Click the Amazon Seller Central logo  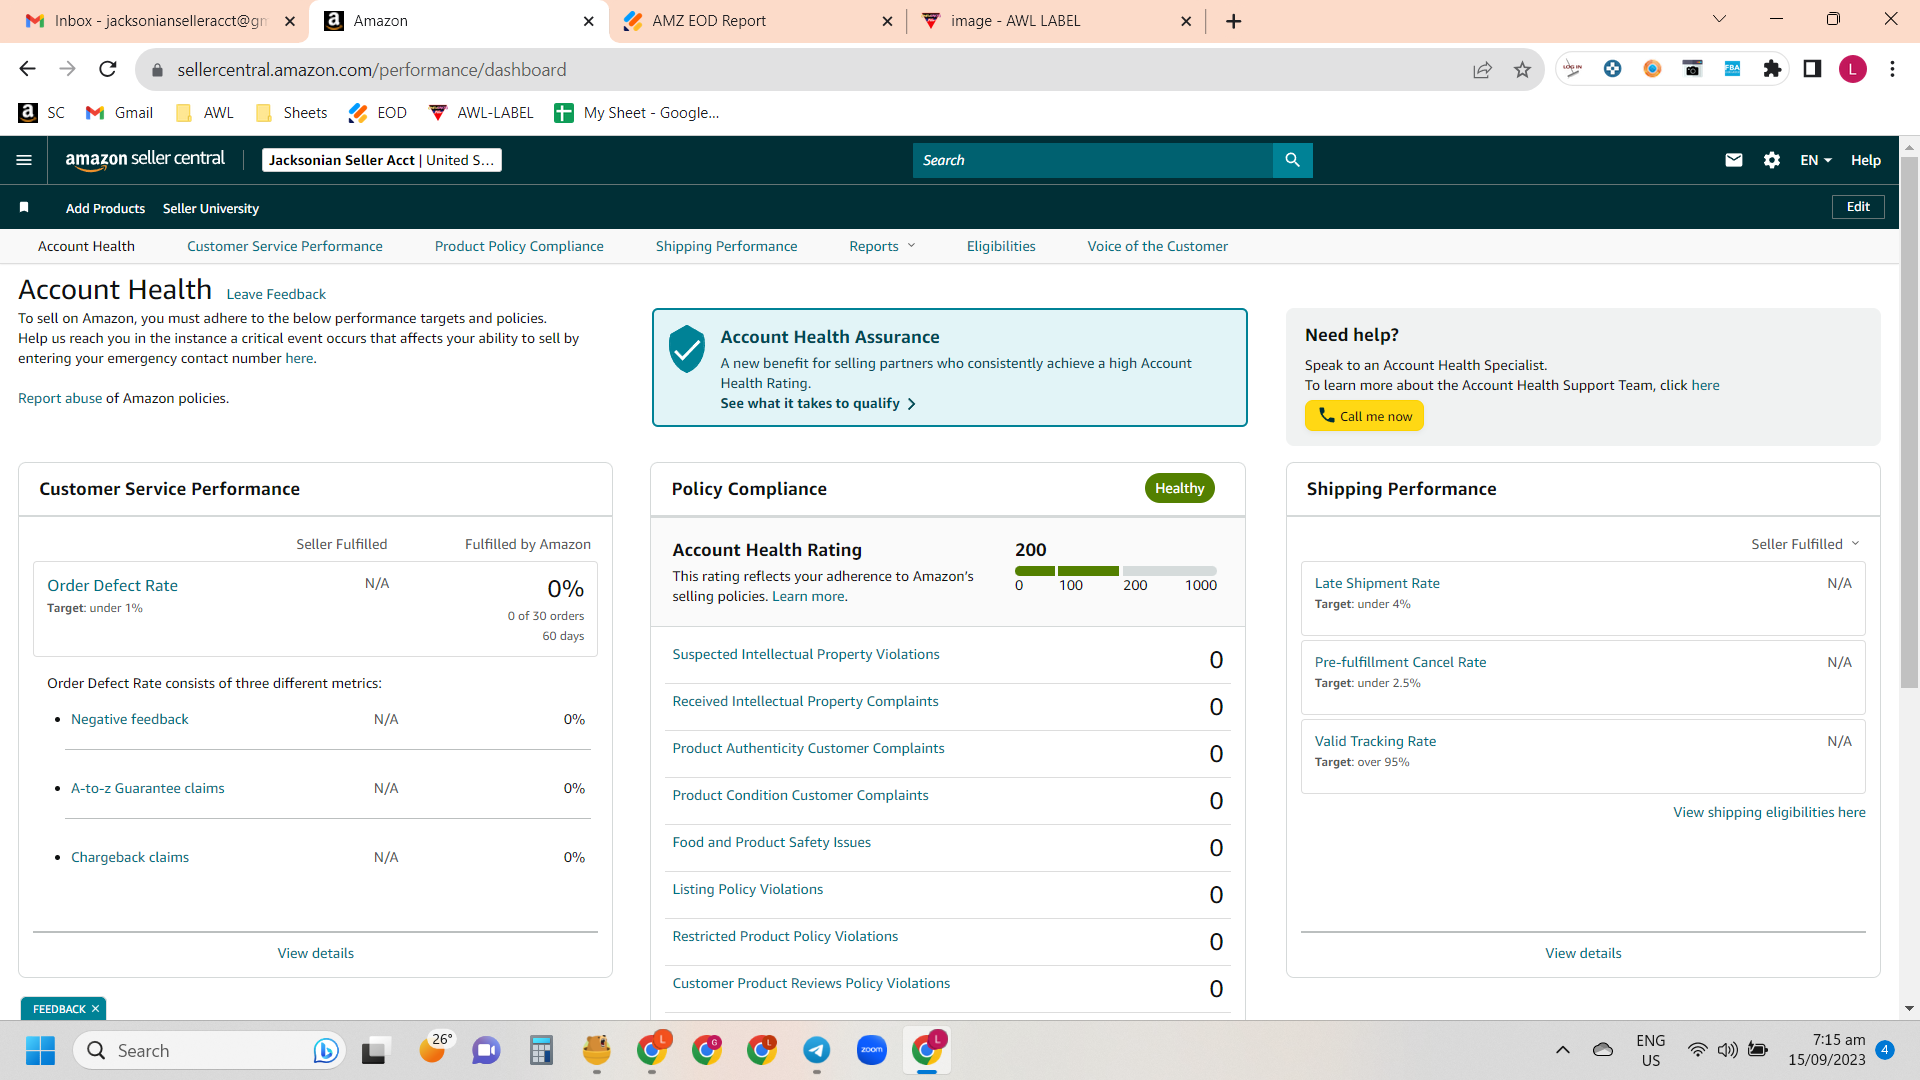tap(145, 160)
